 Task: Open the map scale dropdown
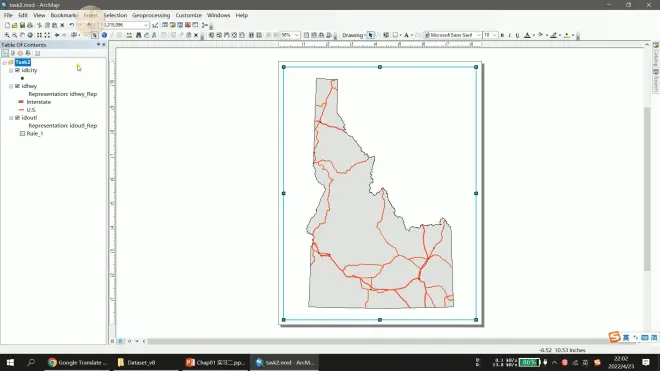[x=146, y=25]
